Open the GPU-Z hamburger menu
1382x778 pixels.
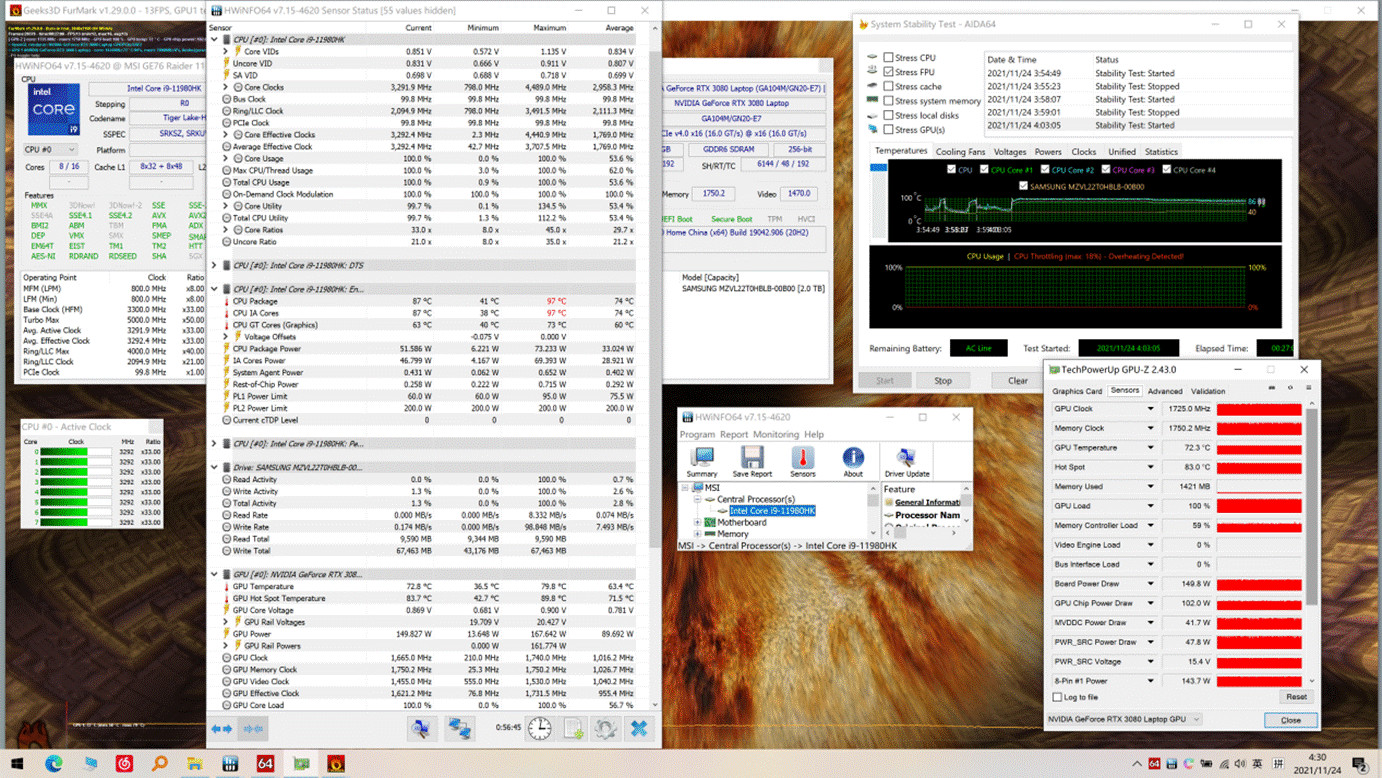[x=1308, y=388]
